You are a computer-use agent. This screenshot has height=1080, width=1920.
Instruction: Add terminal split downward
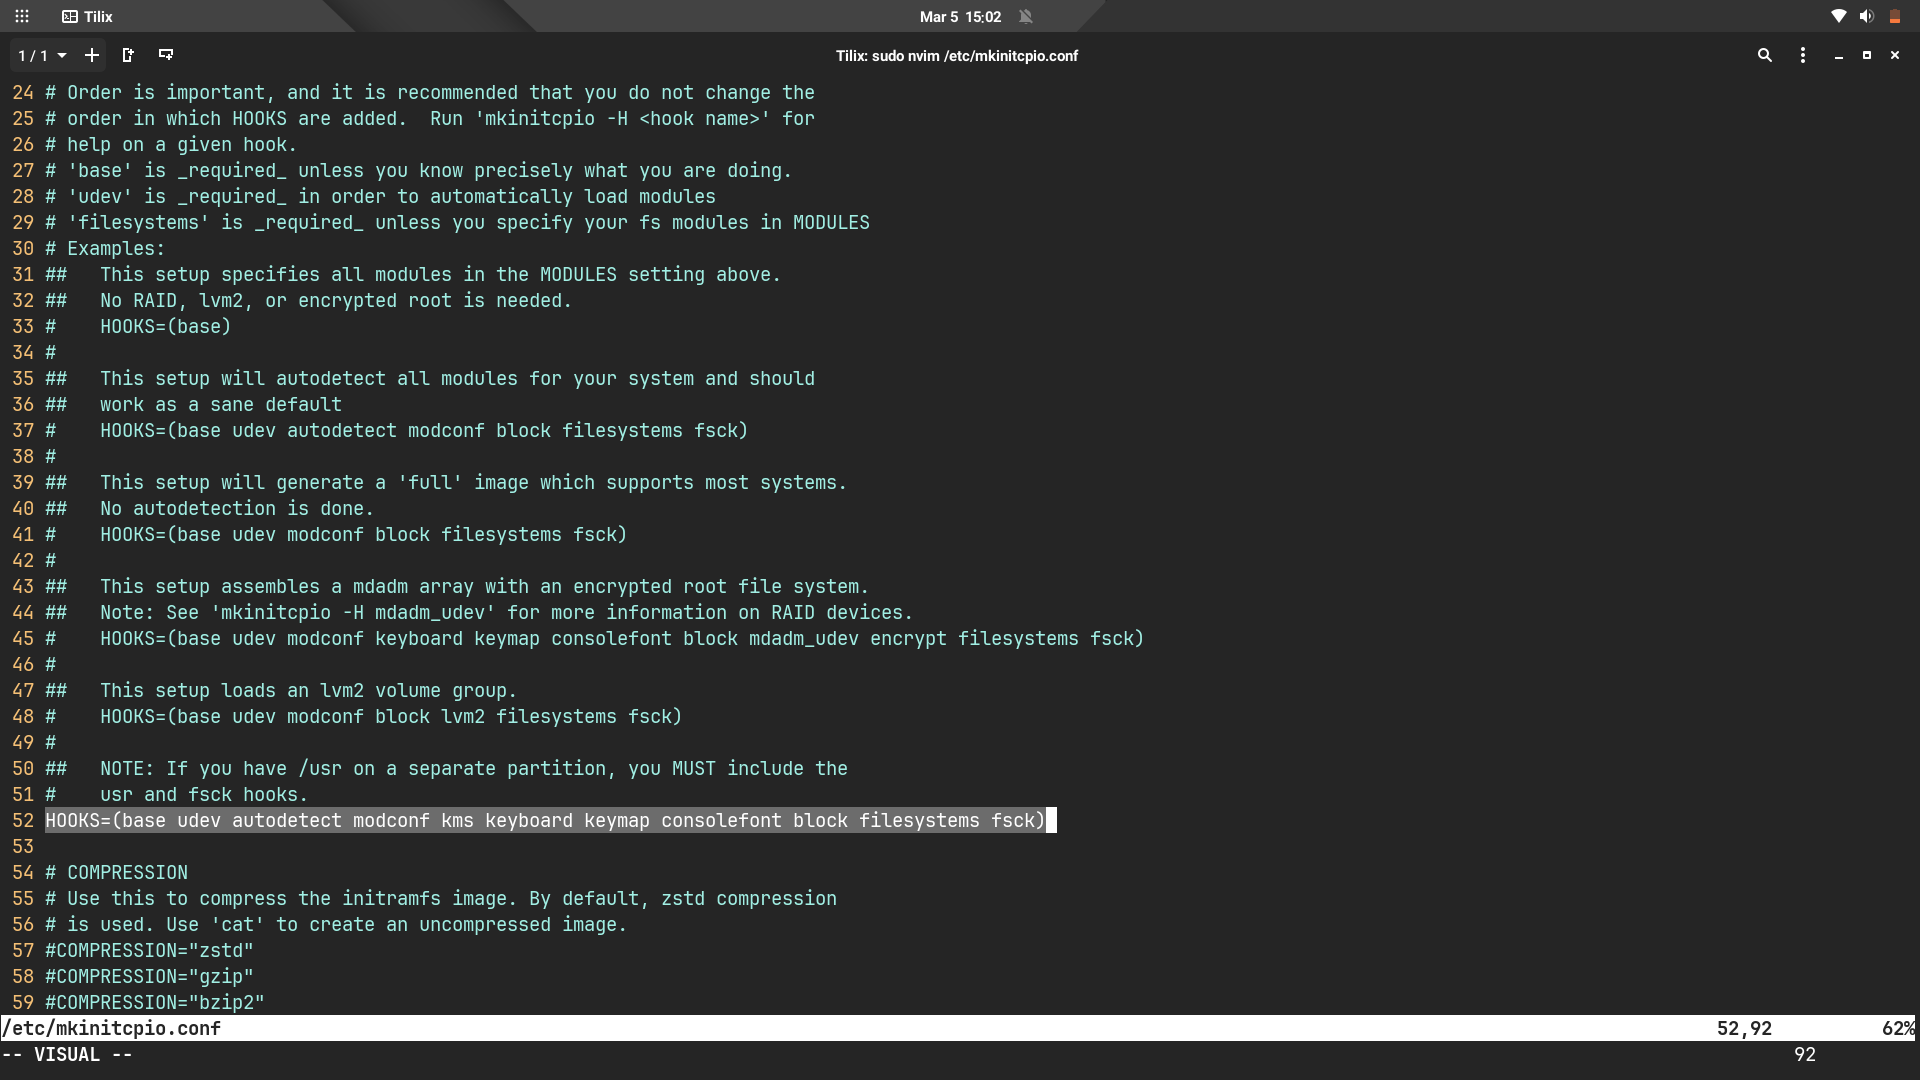pyautogui.click(x=166, y=55)
